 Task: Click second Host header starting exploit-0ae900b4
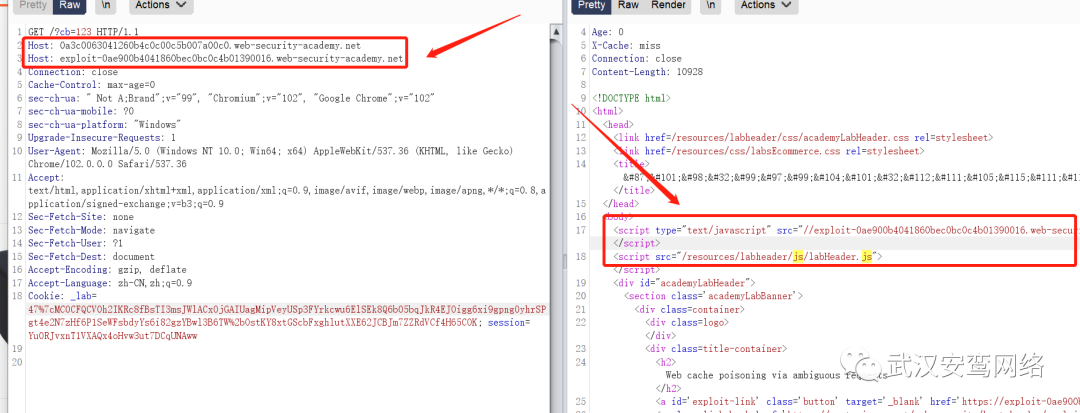(216, 59)
